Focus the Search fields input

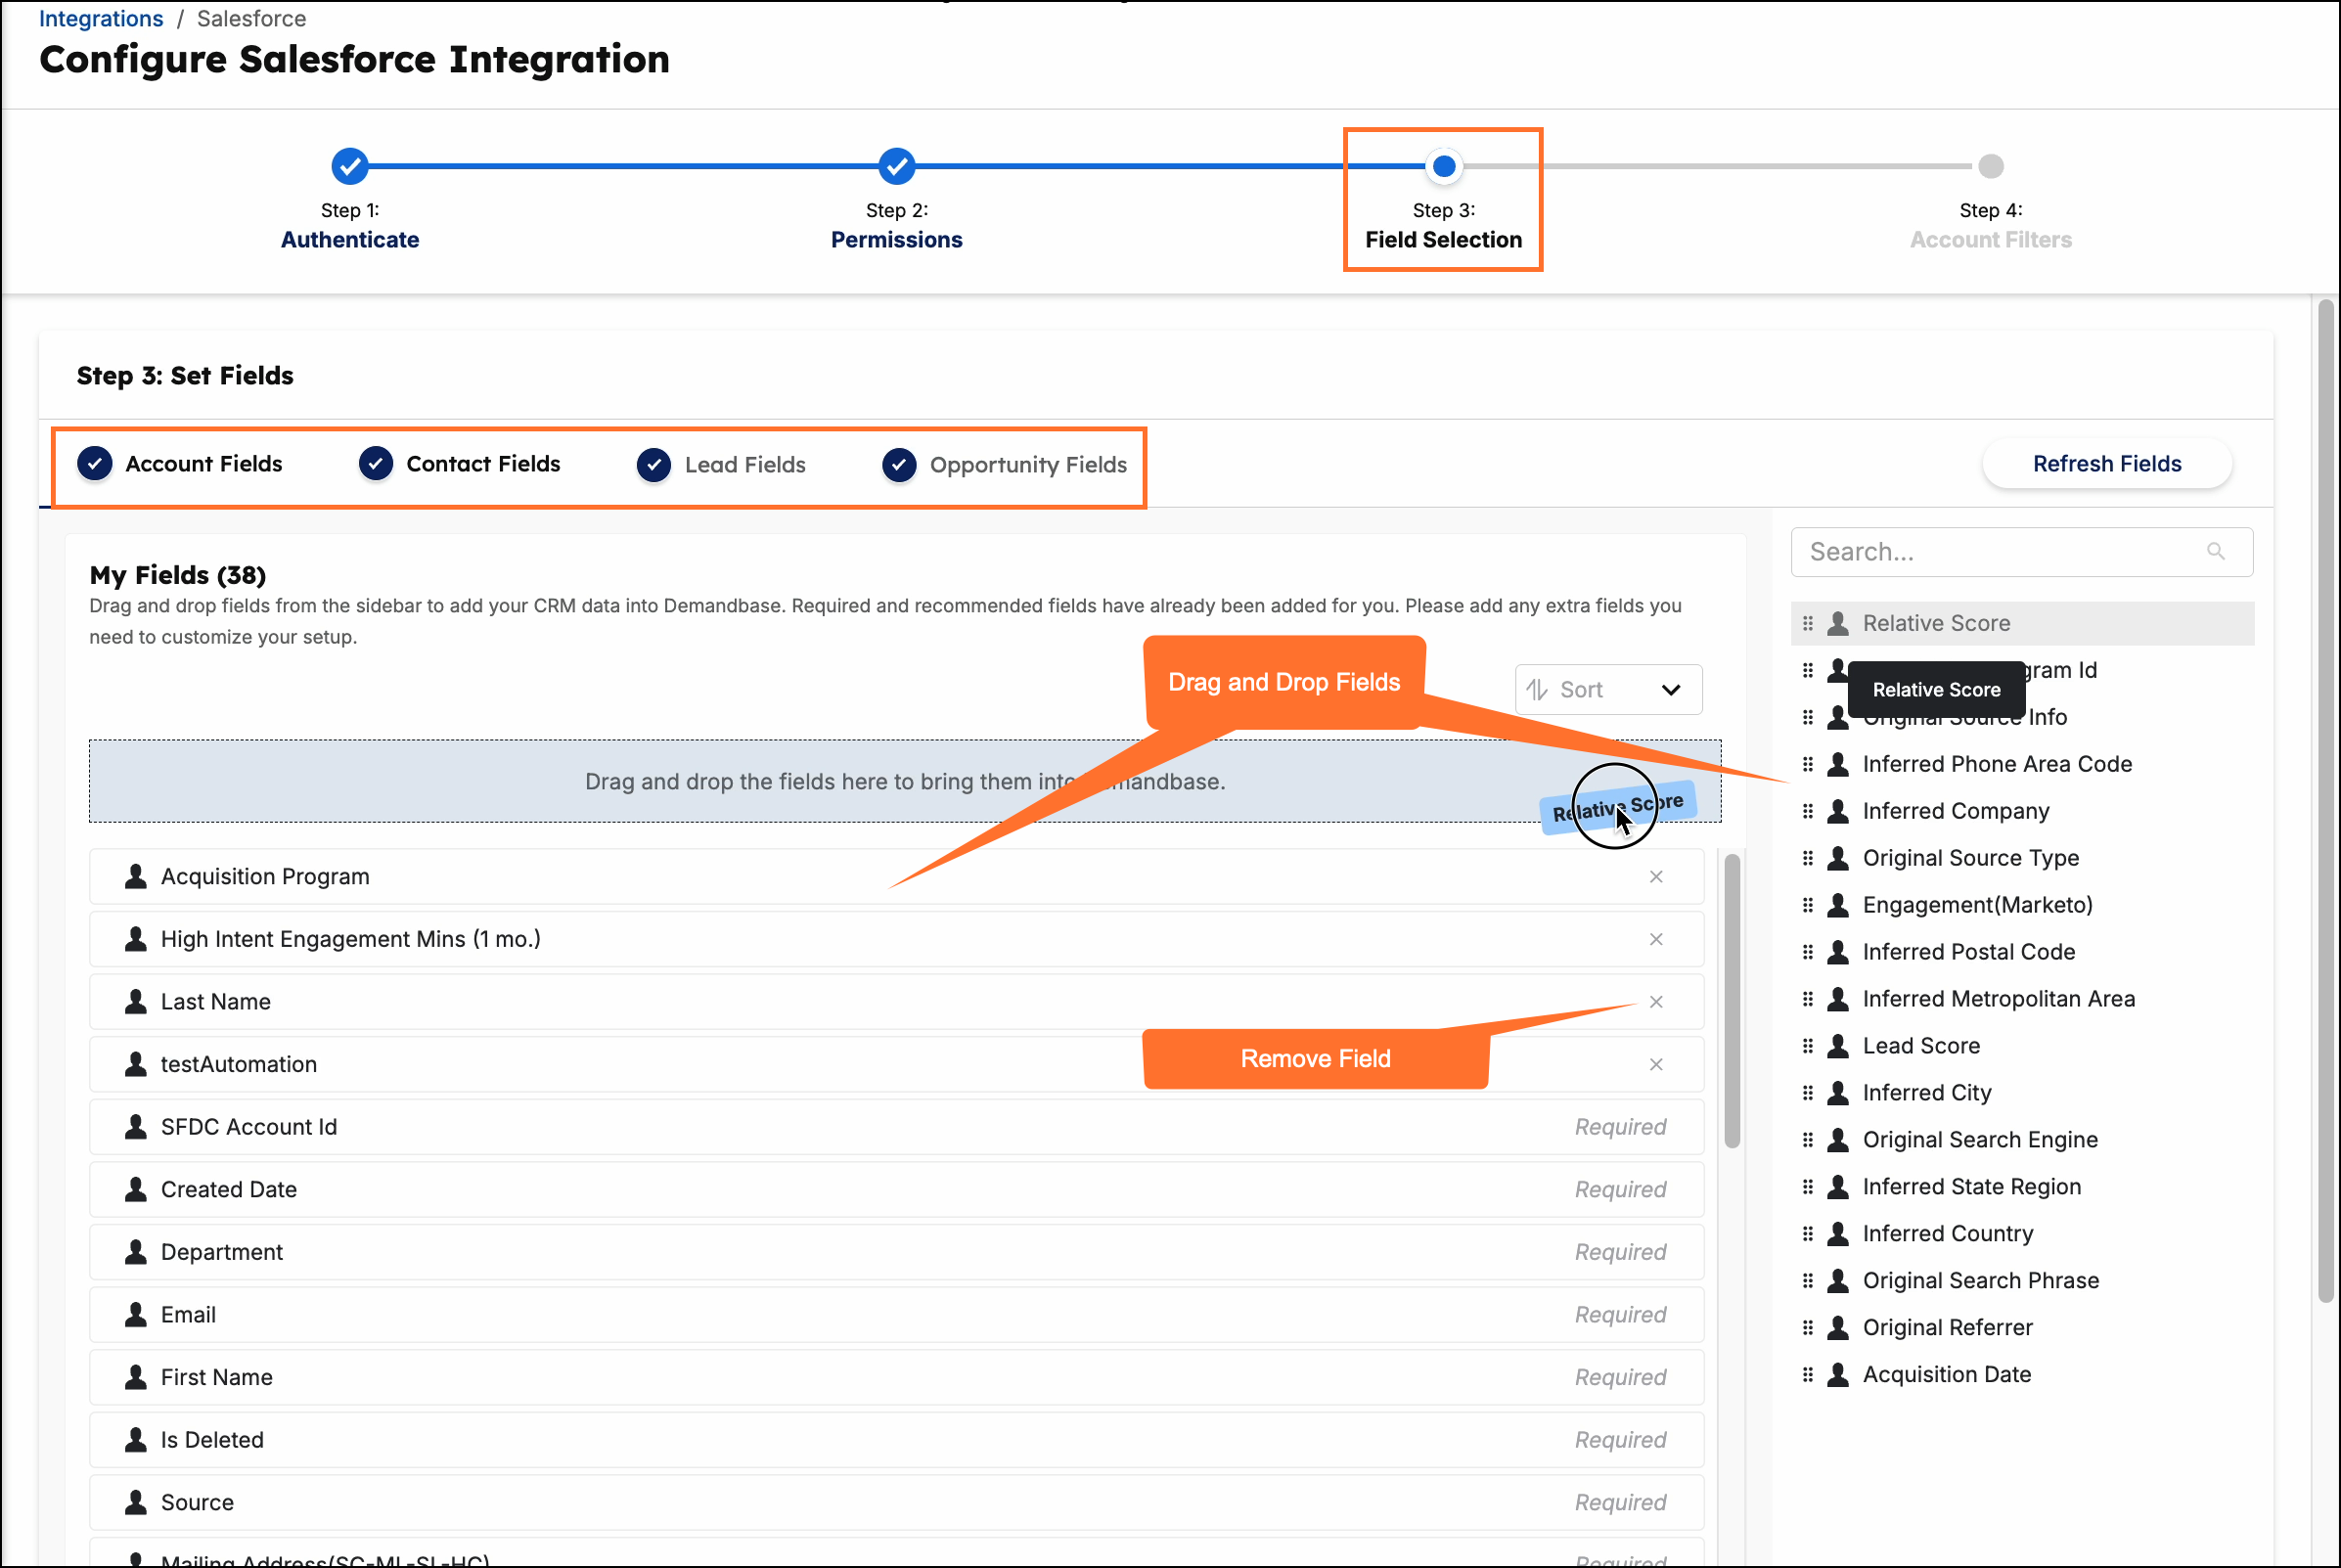(x=2021, y=552)
